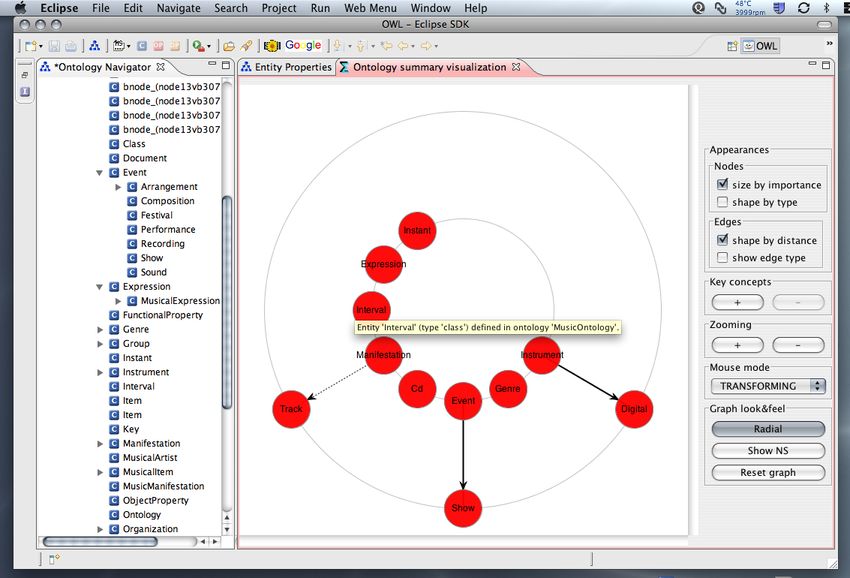Screen dimensions: 850x578
Task: Click the Zooming minus button
Action: pyautogui.click(x=798, y=345)
